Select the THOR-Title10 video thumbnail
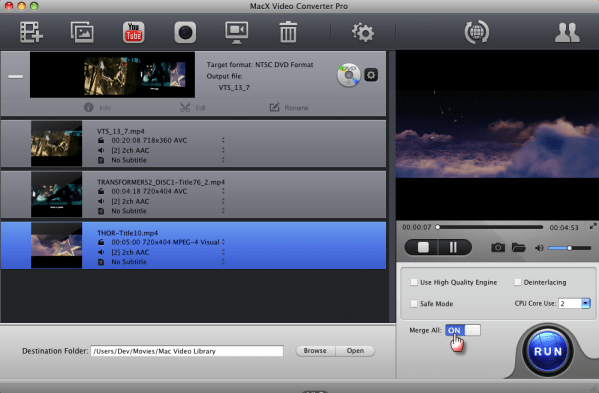This screenshot has height=393, width=599. click(57, 245)
